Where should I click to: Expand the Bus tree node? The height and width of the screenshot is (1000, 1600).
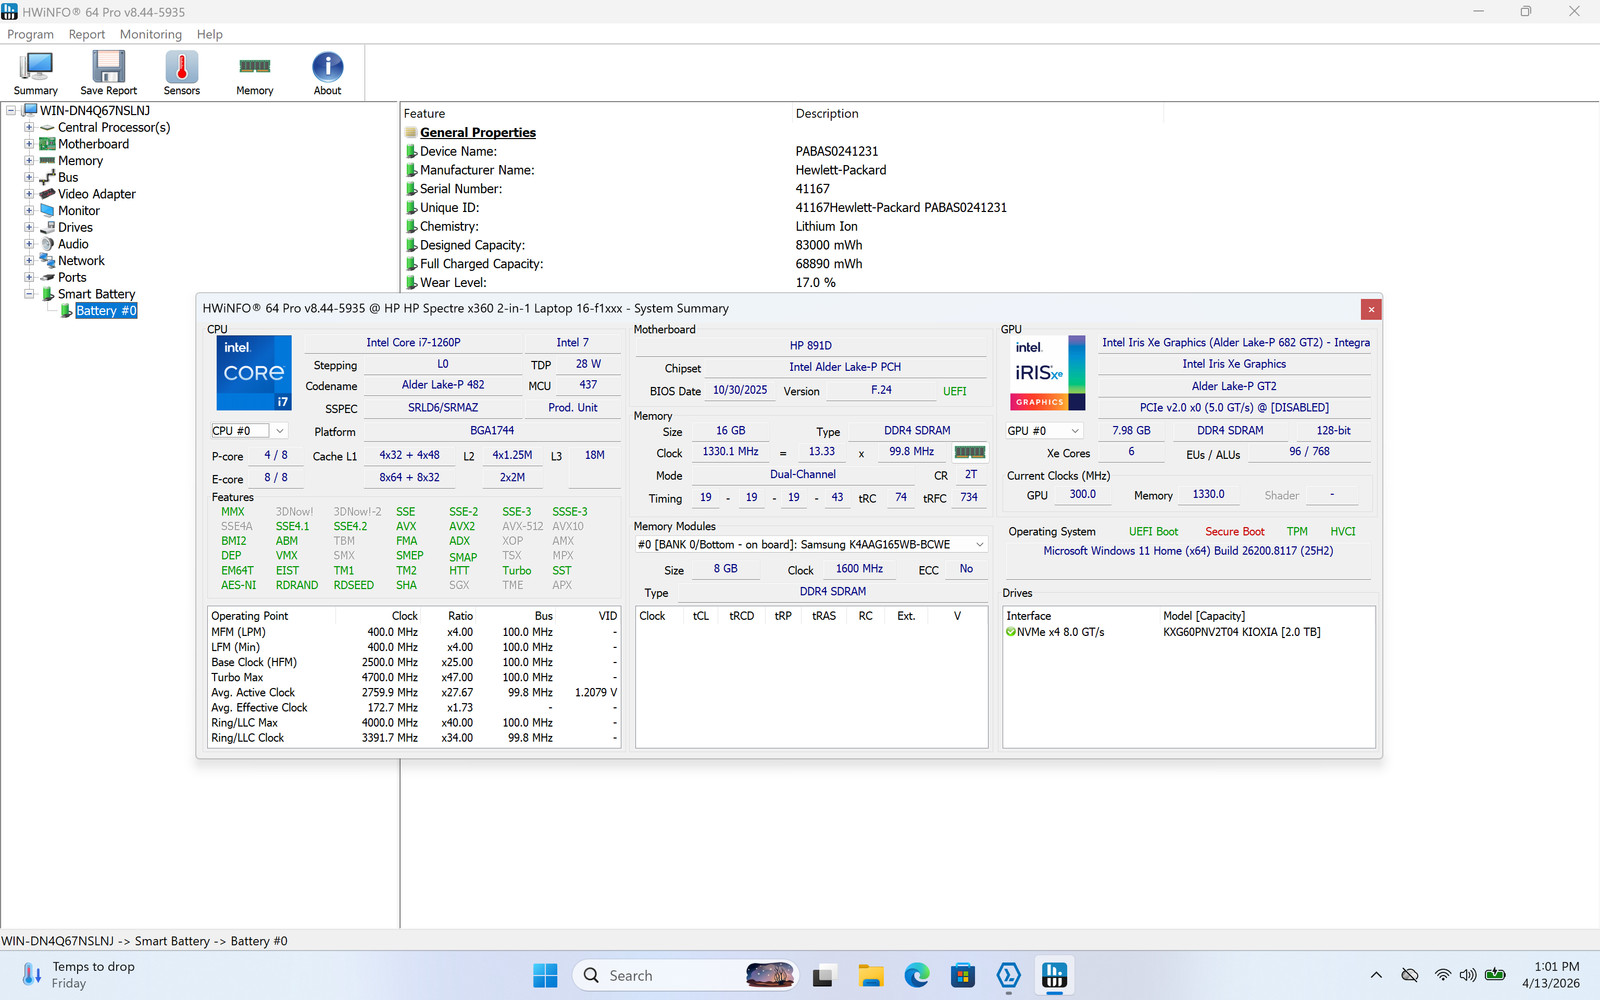tap(29, 178)
